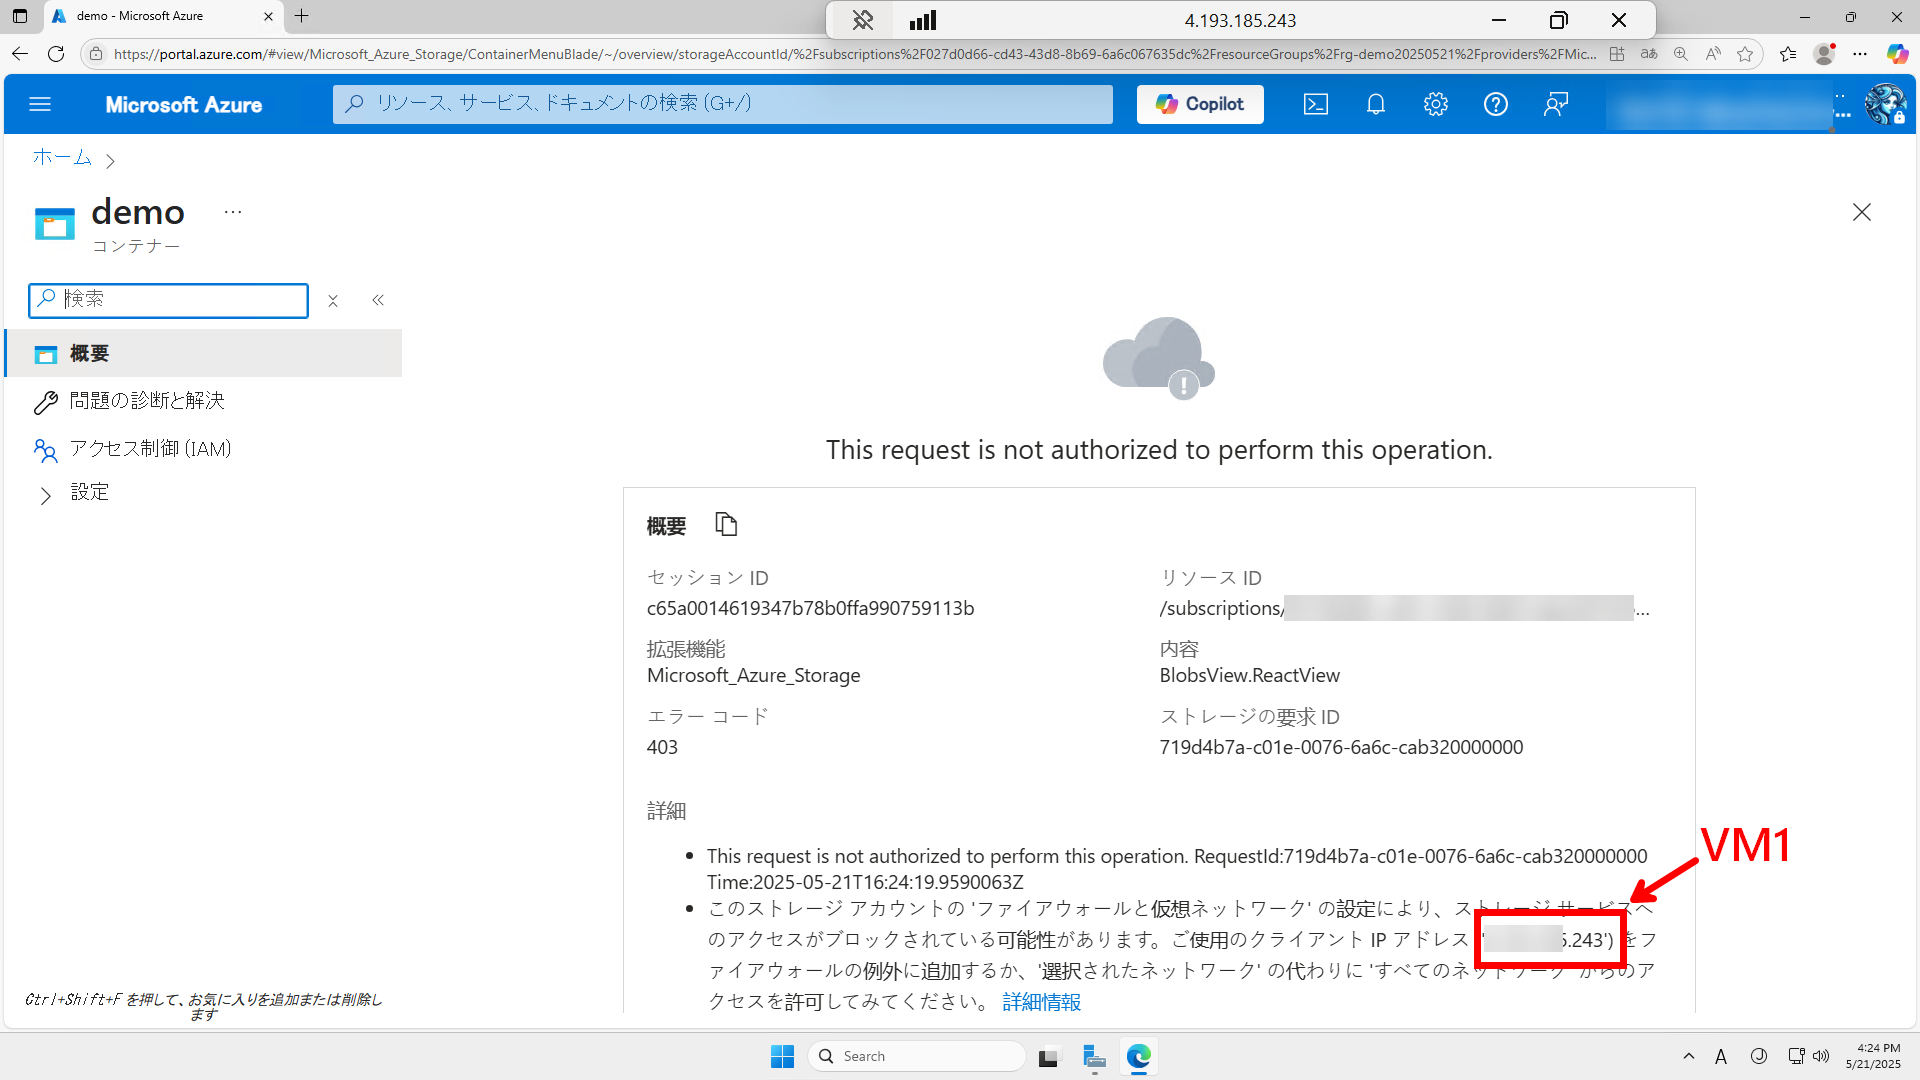Open the browser tab actions icon

coord(20,16)
